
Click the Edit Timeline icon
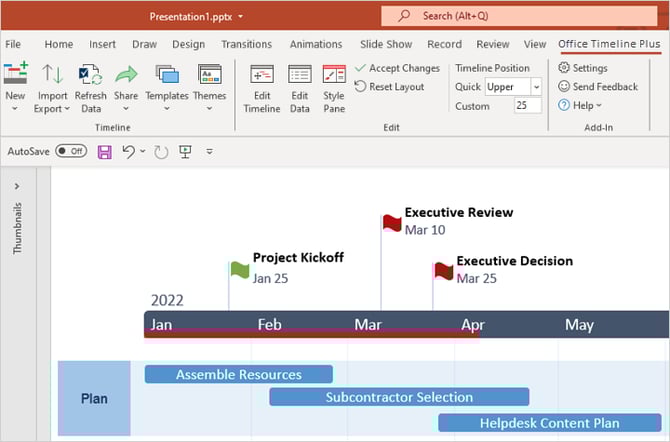[262, 76]
